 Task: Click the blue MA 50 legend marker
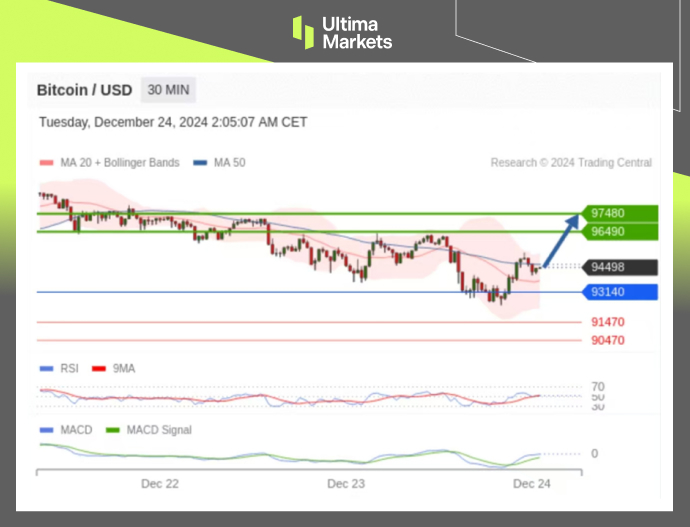pos(200,163)
